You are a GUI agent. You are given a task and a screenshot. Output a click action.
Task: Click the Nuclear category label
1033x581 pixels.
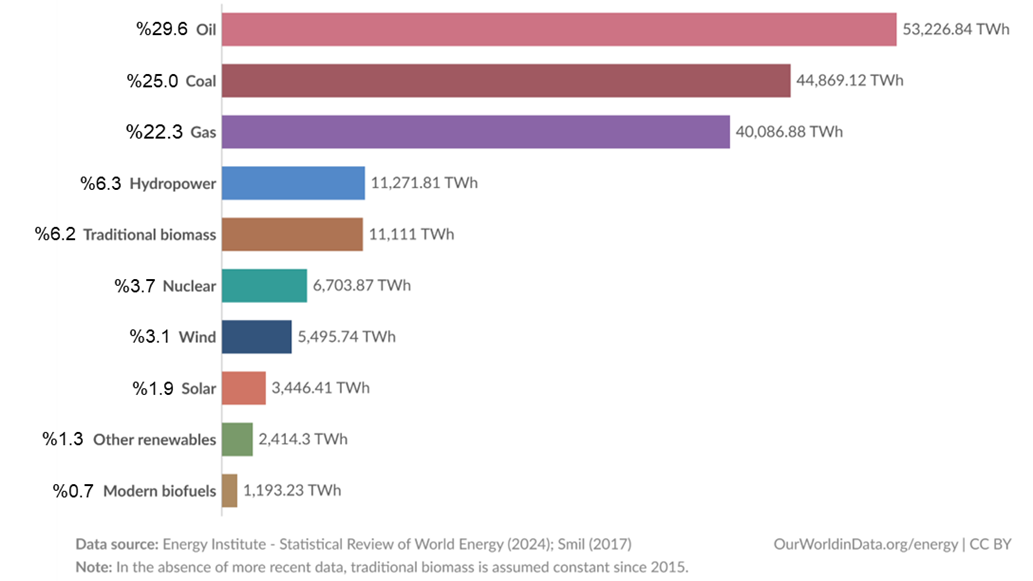(189, 287)
